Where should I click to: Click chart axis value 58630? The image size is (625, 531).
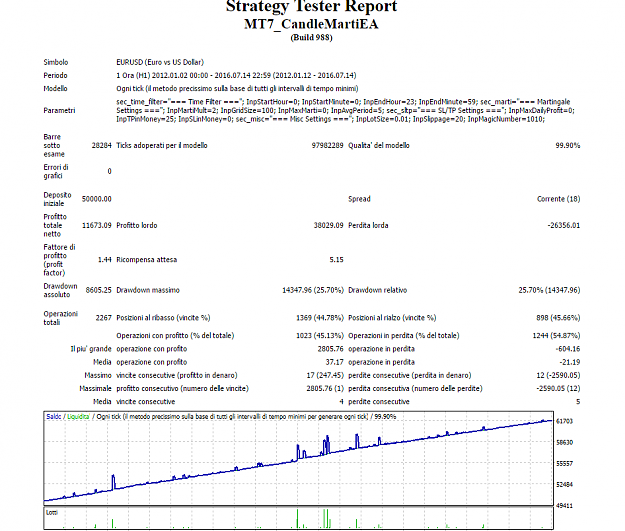tap(564, 442)
